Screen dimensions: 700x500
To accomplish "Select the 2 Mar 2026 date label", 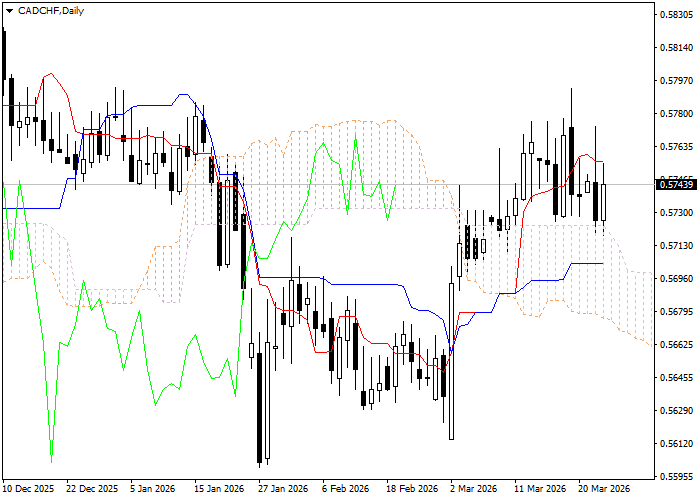I will [474, 489].
